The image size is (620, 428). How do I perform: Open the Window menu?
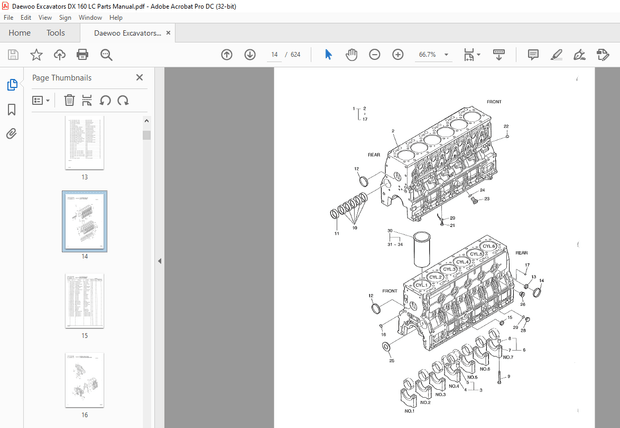tap(90, 17)
